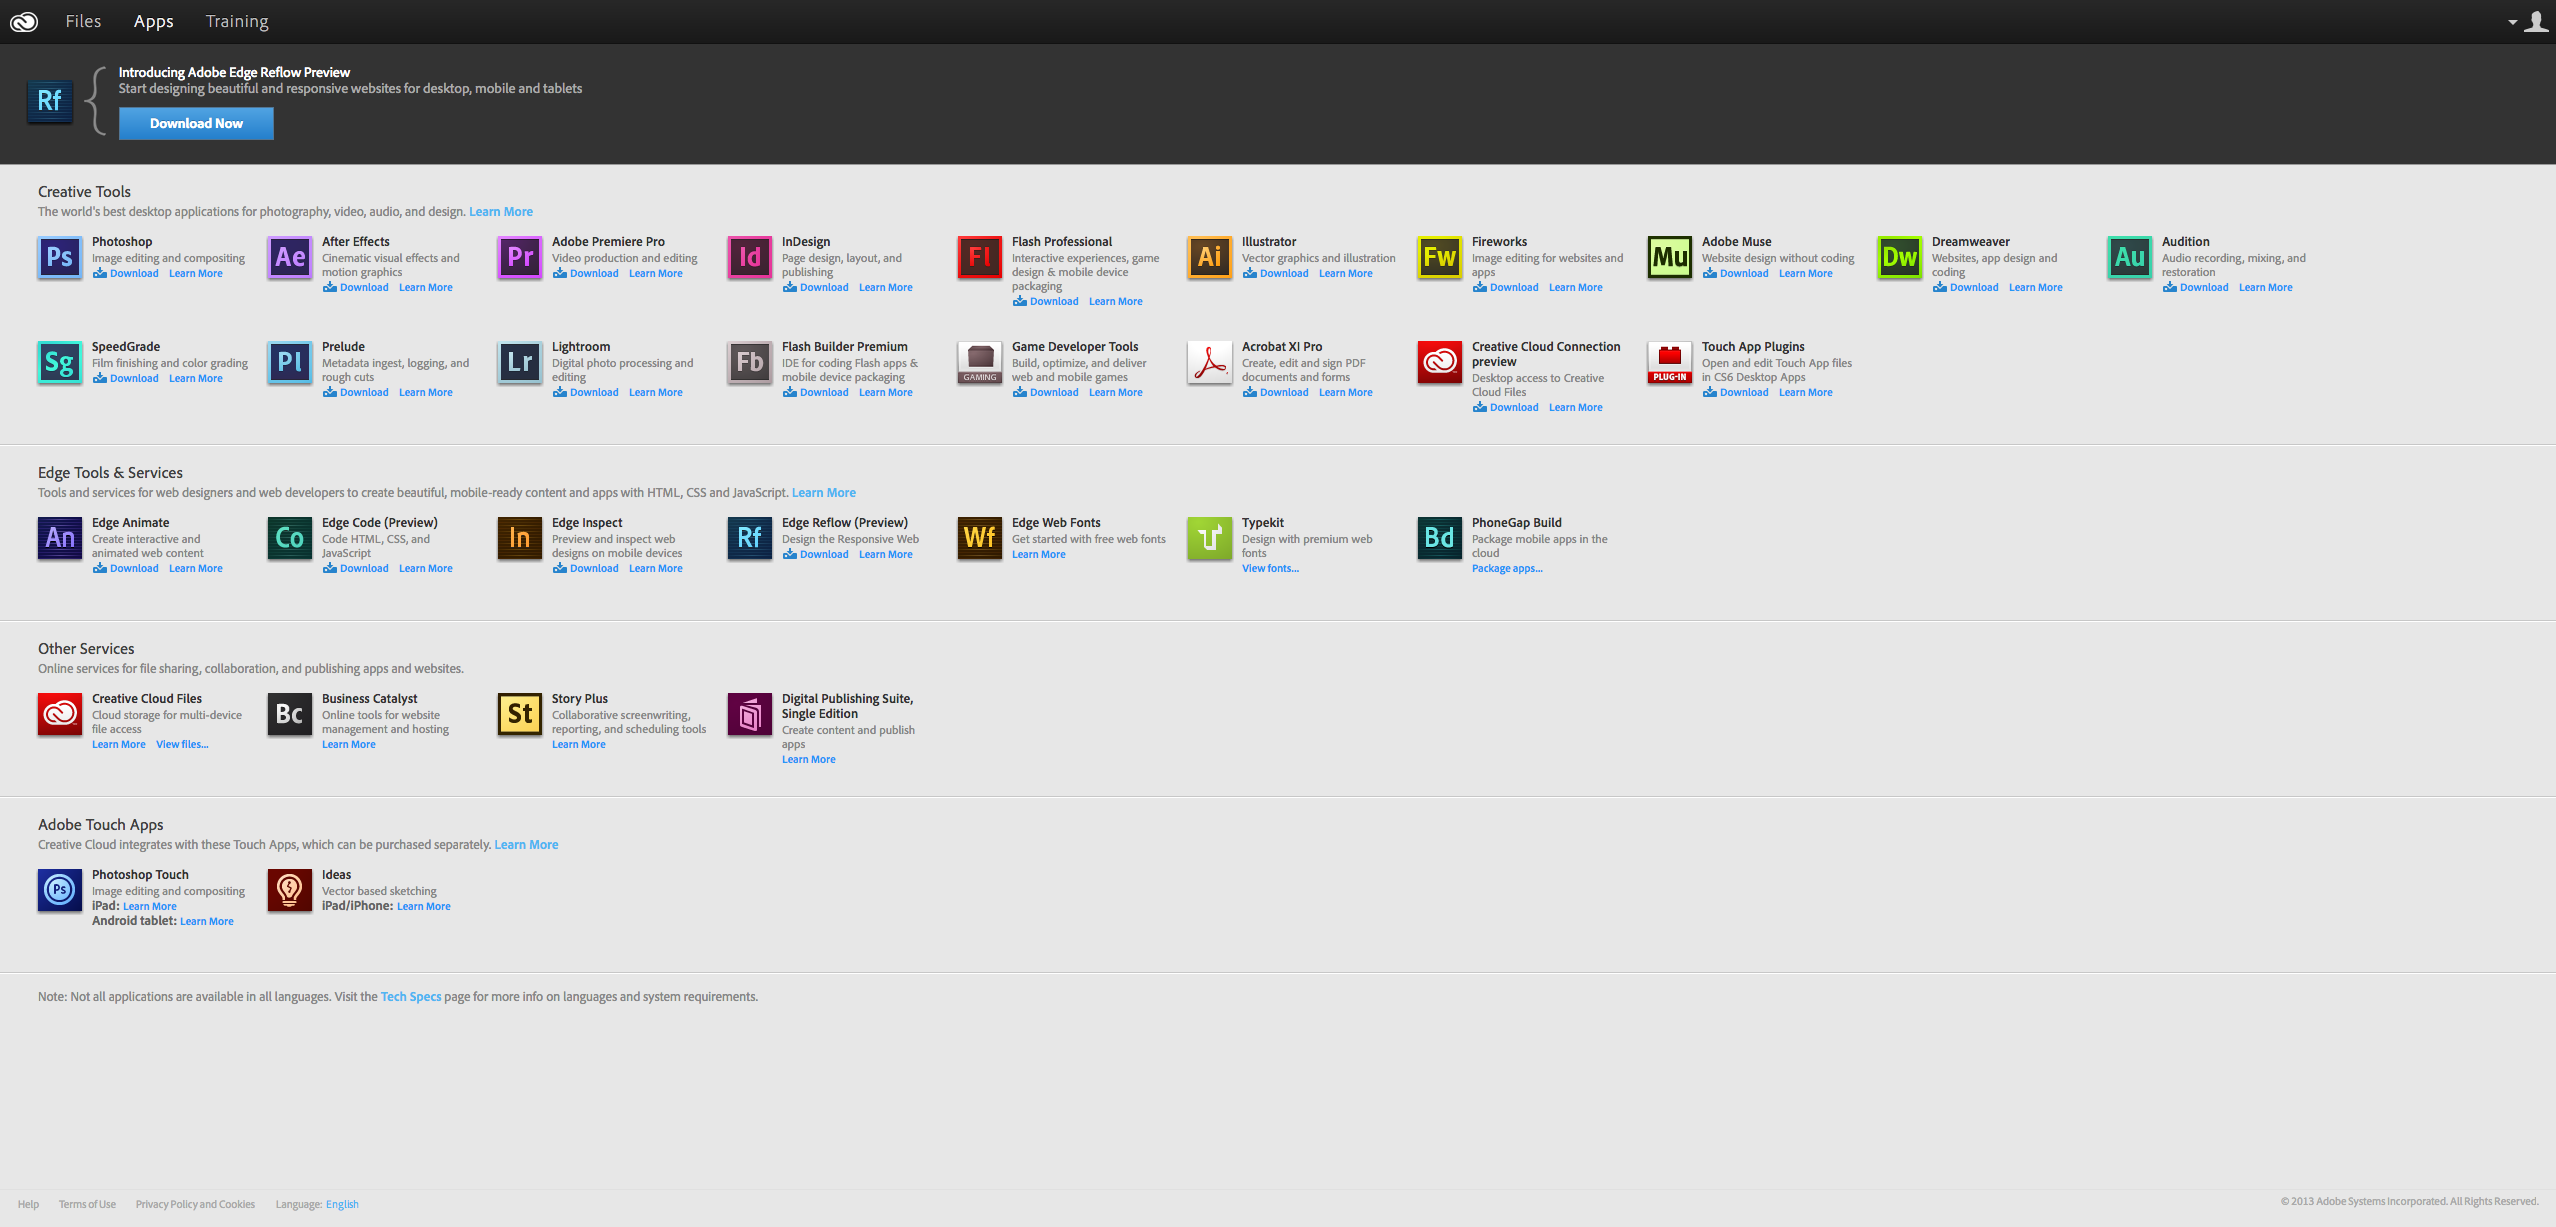Open Edge Tools & Services Learn More link
The height and width of the screenshot is (1227, 2556).
(824, 493)
